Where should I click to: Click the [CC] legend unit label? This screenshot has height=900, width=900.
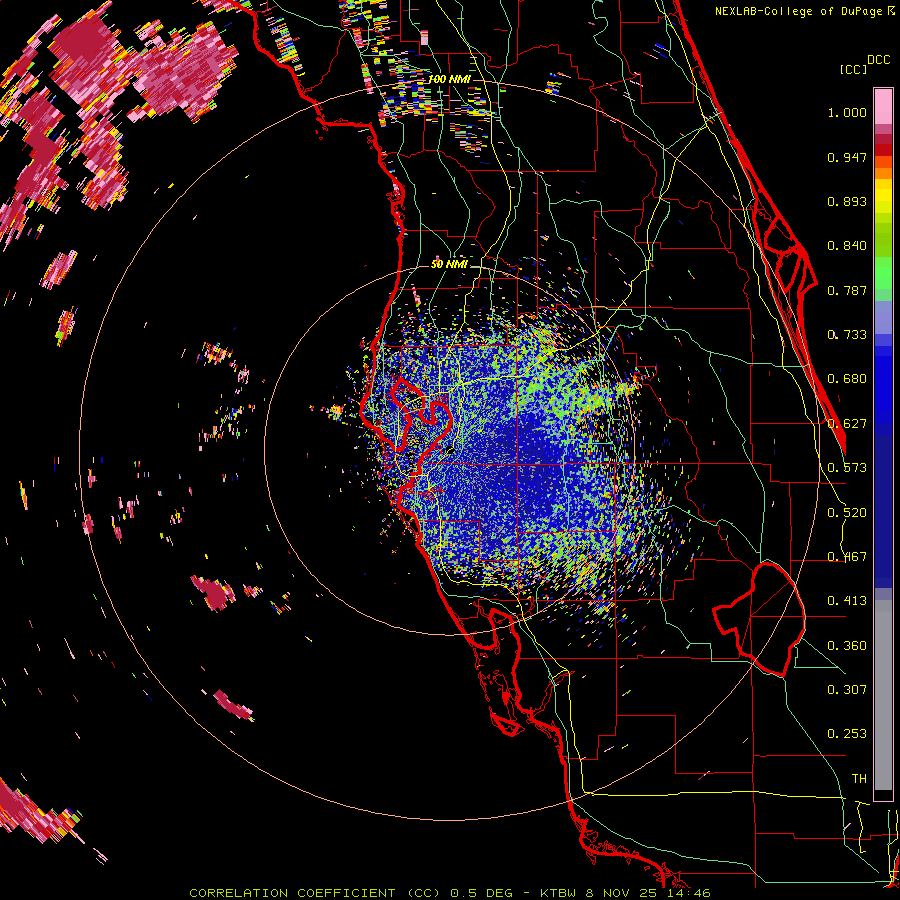[853, 69]
